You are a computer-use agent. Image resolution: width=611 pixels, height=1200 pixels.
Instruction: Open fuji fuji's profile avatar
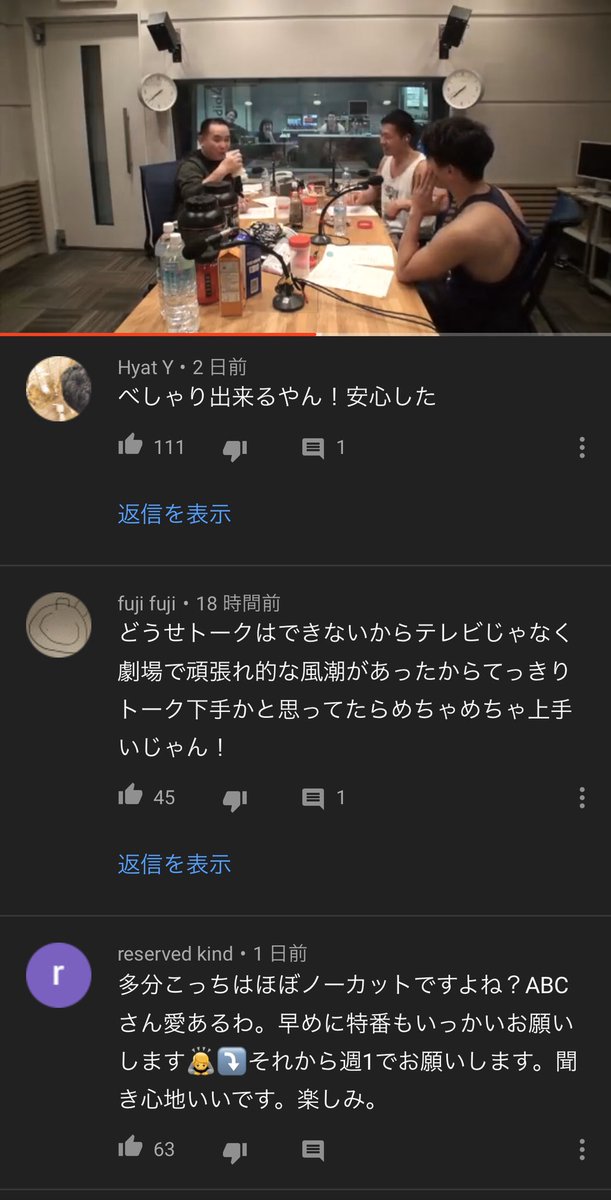pyautogui.click(x=58, y=625)
